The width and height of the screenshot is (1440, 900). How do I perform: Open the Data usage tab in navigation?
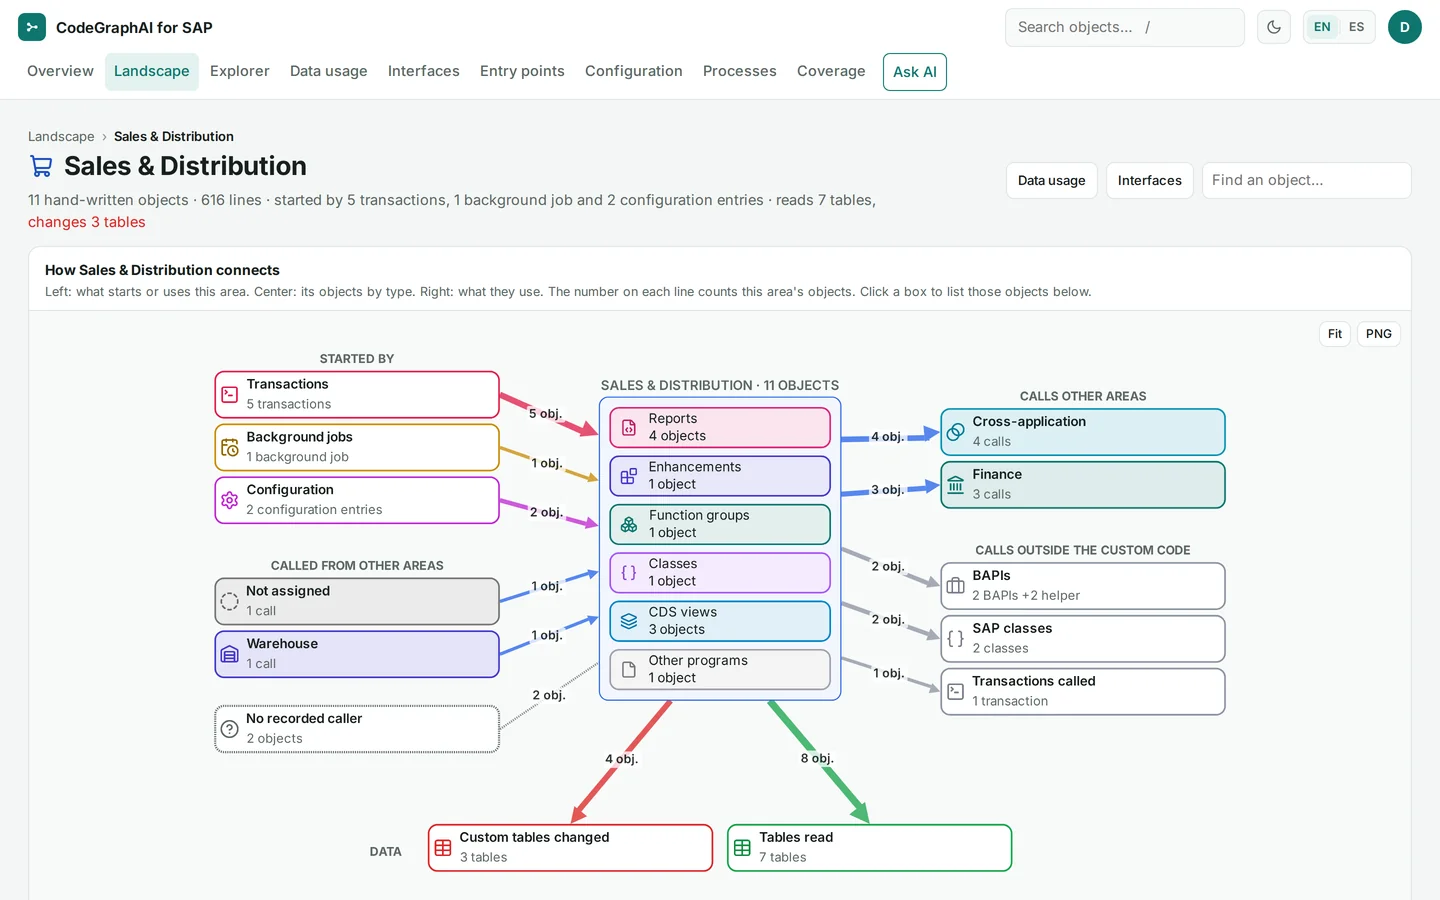[x=329, y=71]
